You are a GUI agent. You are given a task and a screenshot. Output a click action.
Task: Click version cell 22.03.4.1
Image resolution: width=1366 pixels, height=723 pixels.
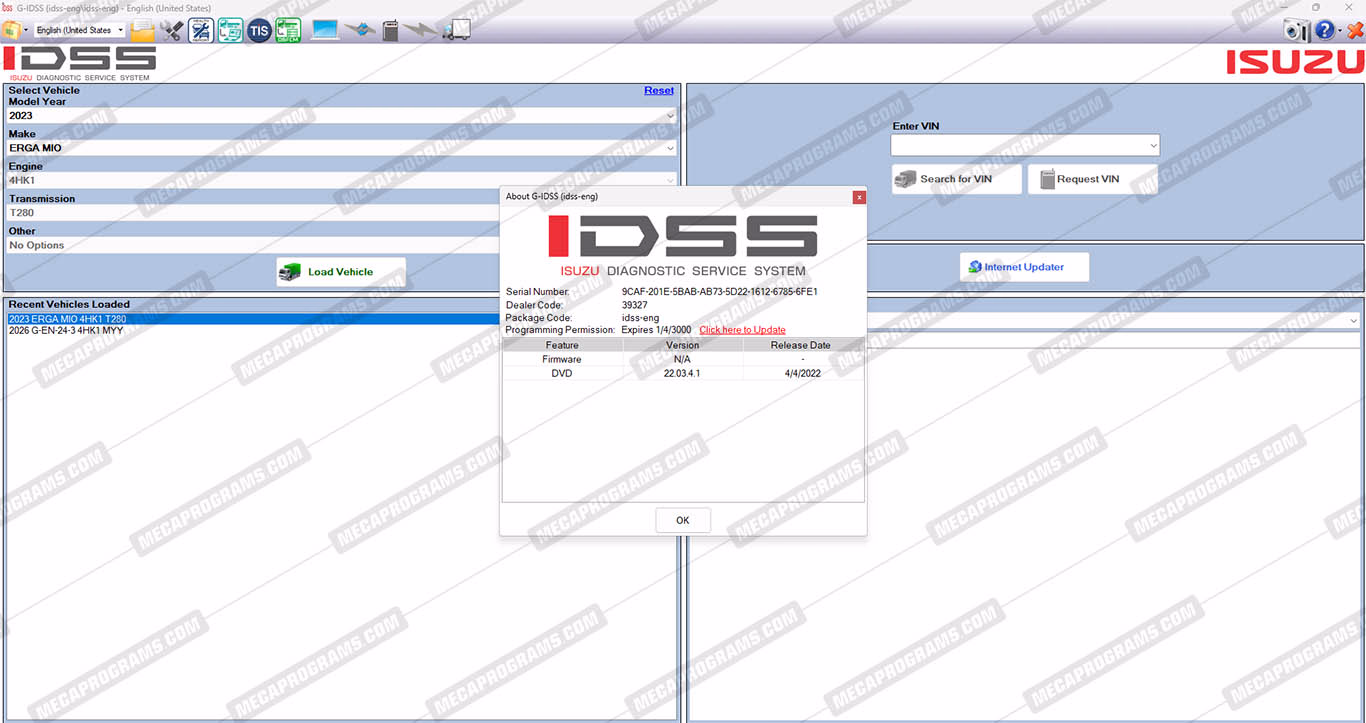coord(683,373)
